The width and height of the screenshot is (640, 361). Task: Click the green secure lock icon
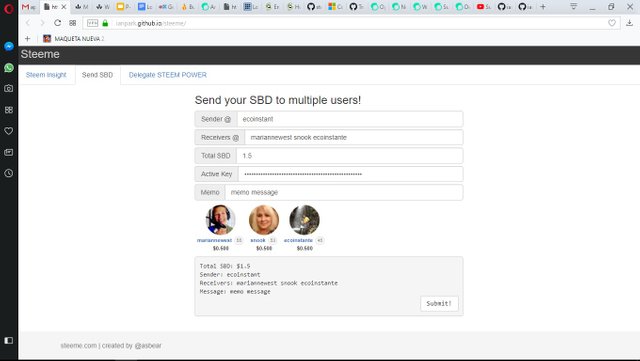pyautogui.click(x=105, y=23)
